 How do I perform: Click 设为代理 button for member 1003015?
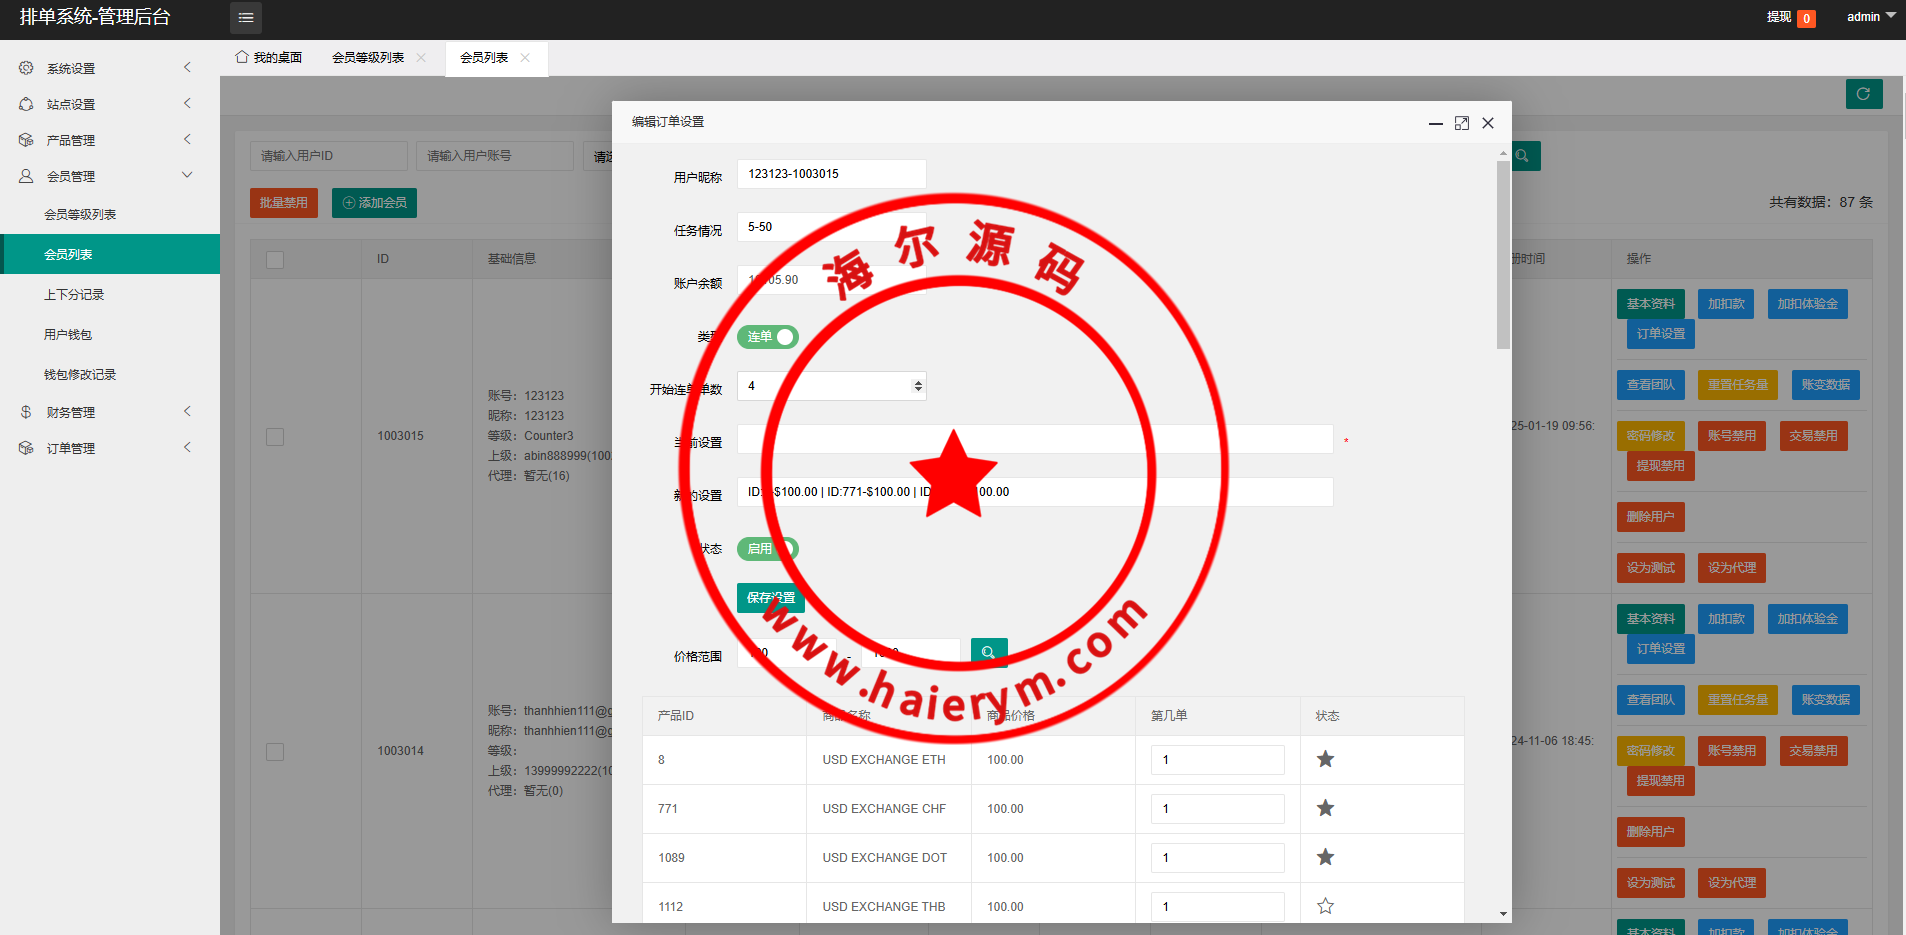(1732, 568)
